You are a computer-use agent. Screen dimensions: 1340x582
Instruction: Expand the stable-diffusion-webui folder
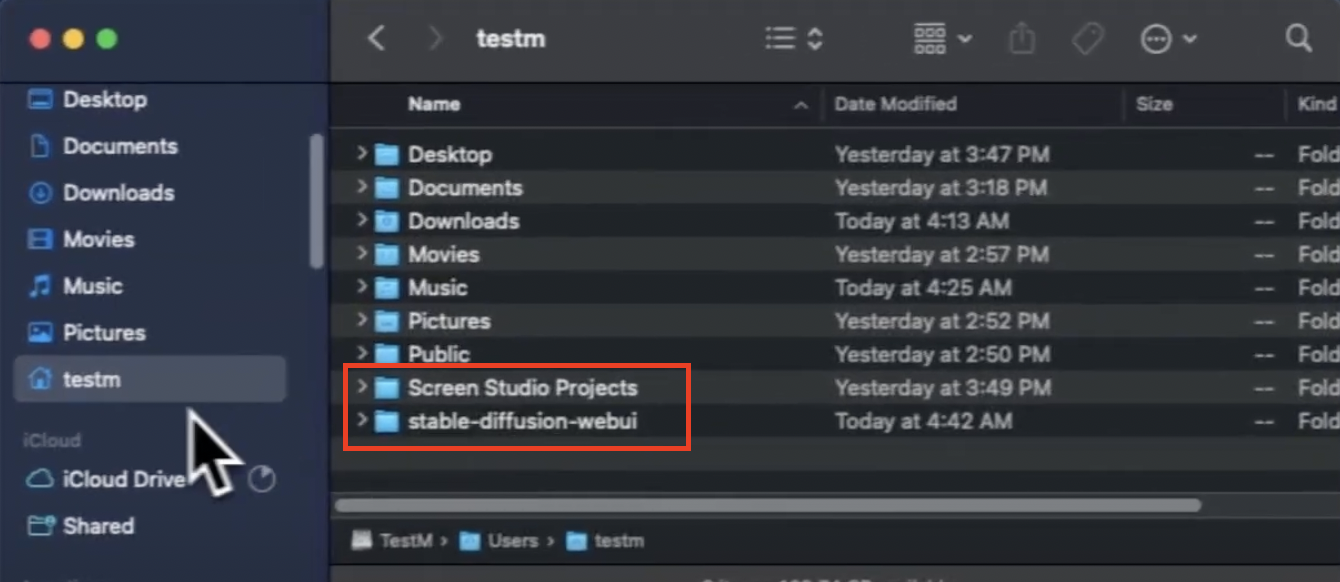362,421
